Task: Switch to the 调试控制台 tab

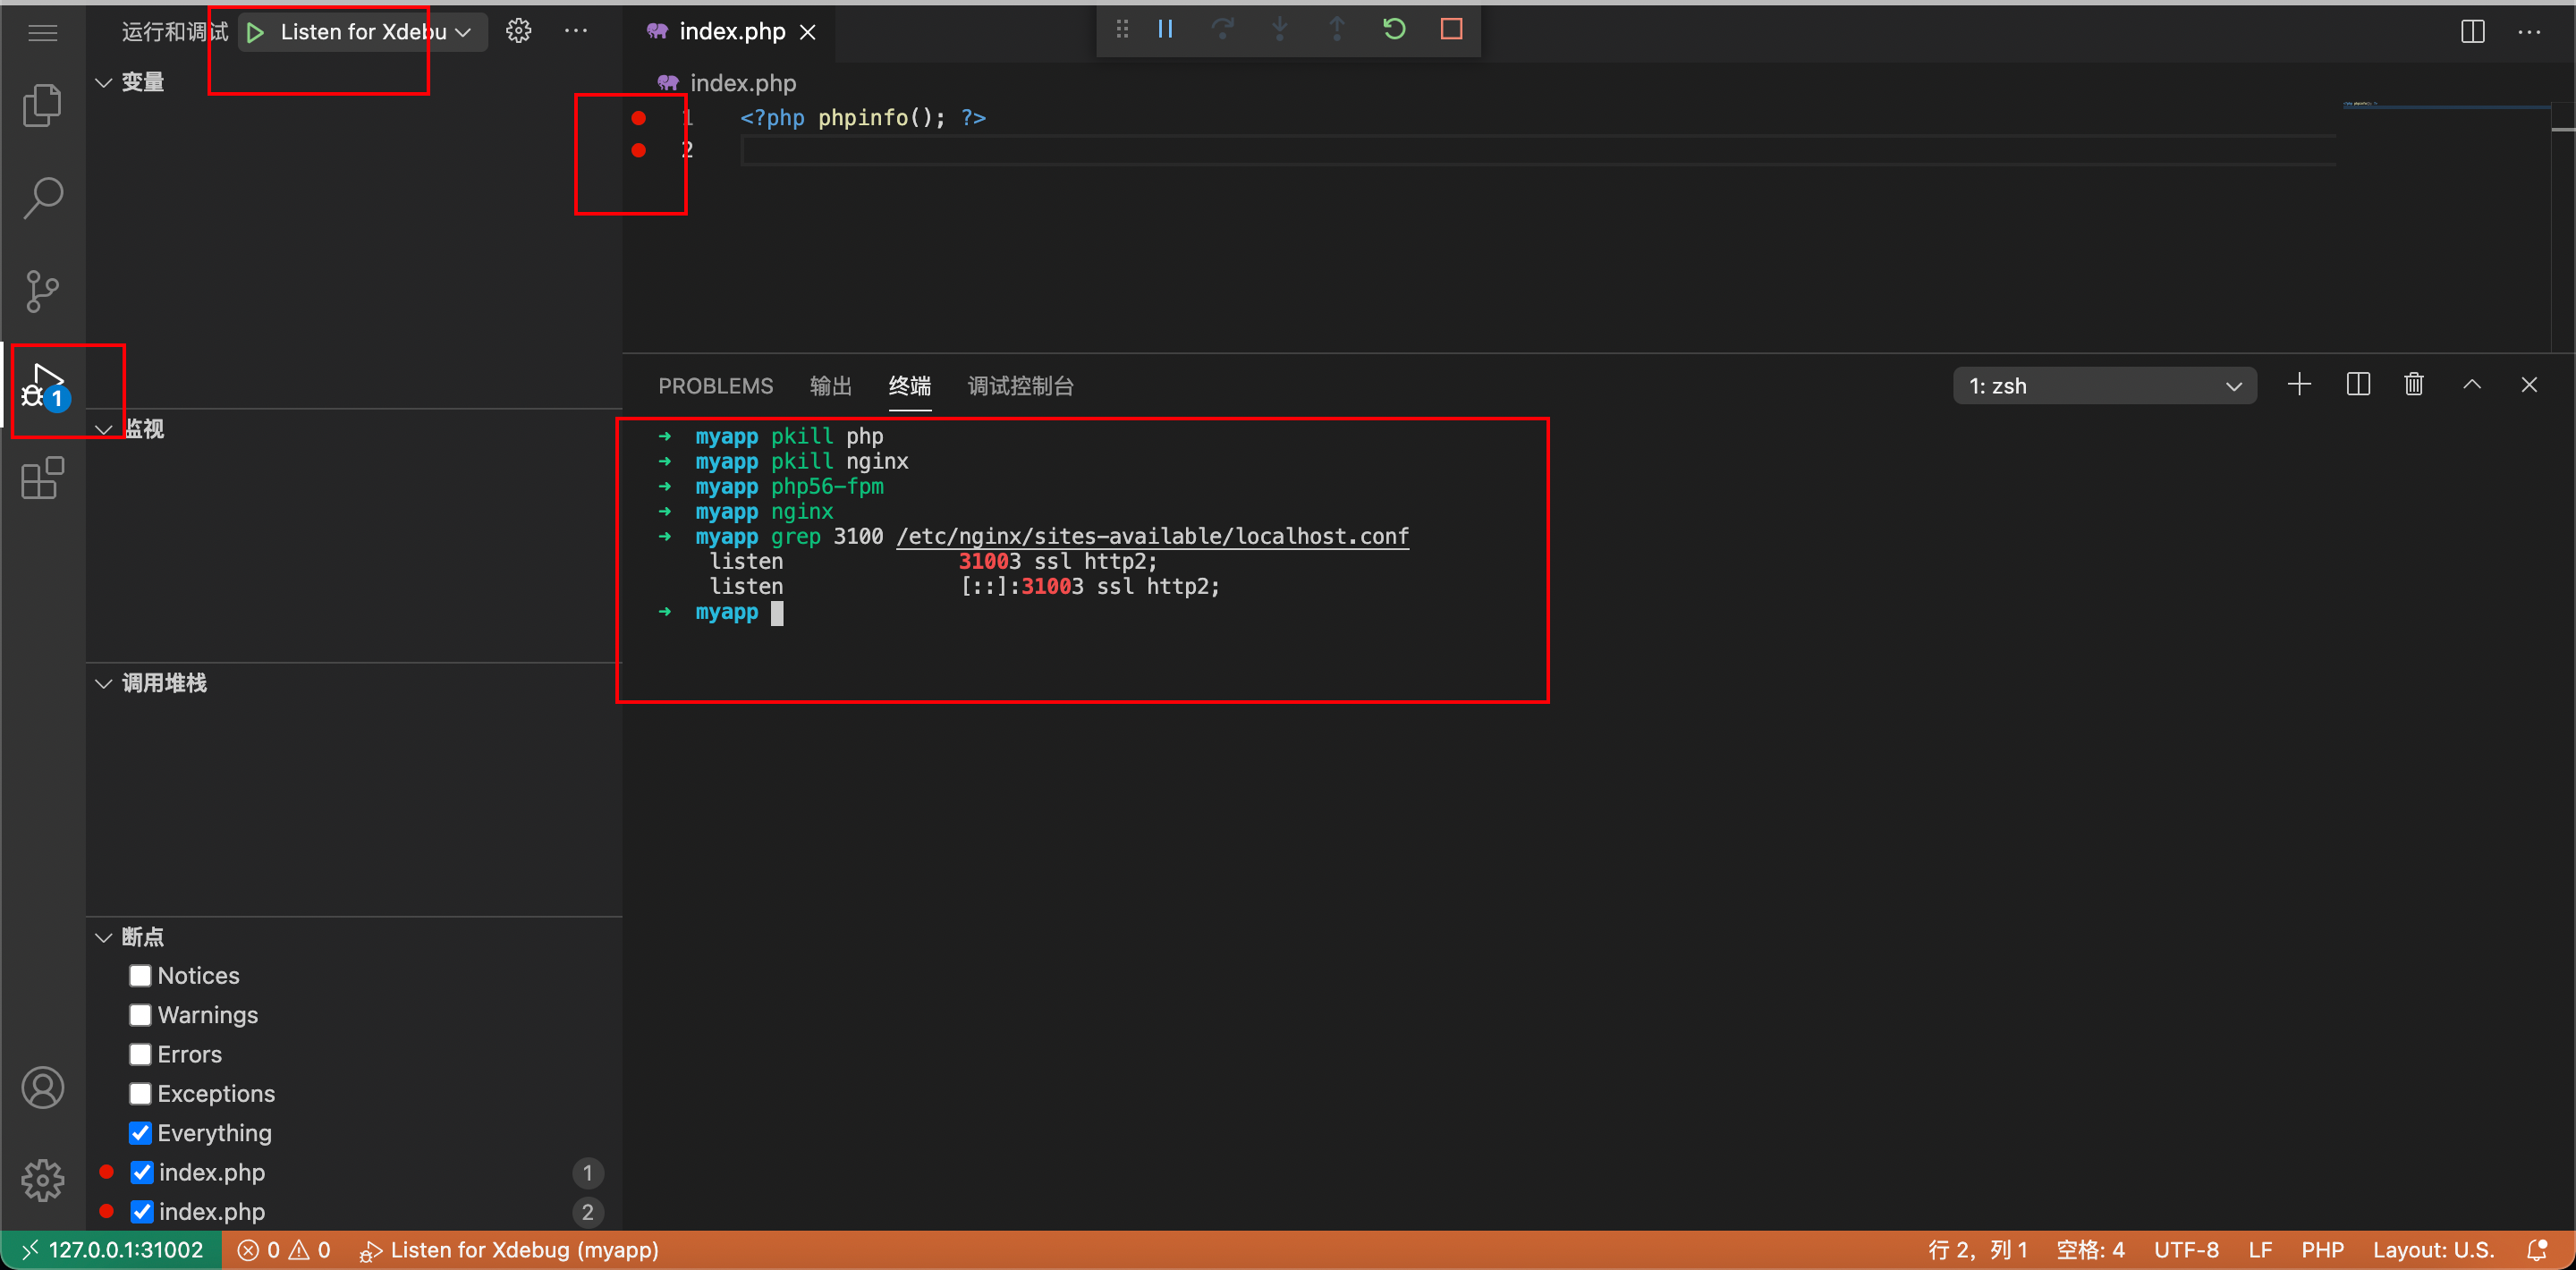Action: (x=1020, y=386)
